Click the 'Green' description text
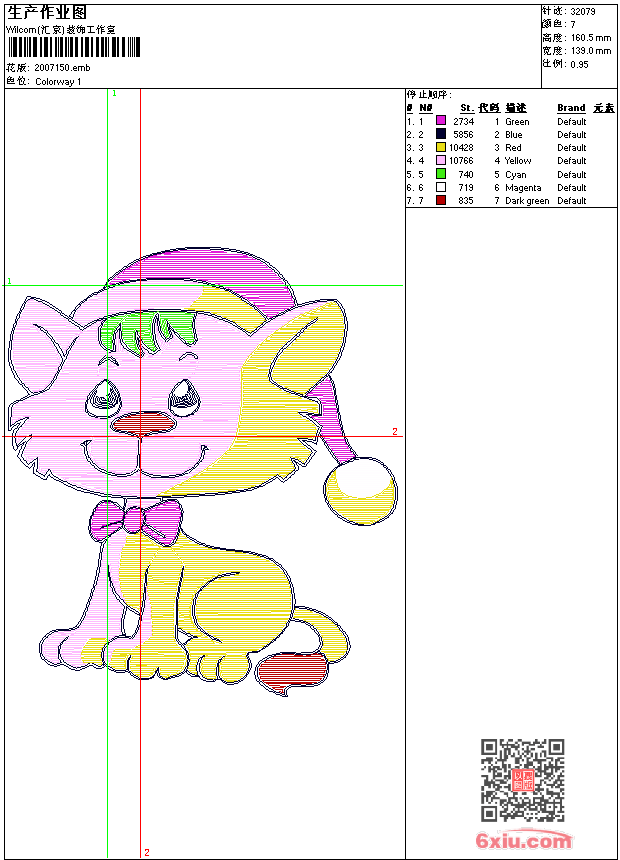Screen dimensions: 620x860 point(517,122)
